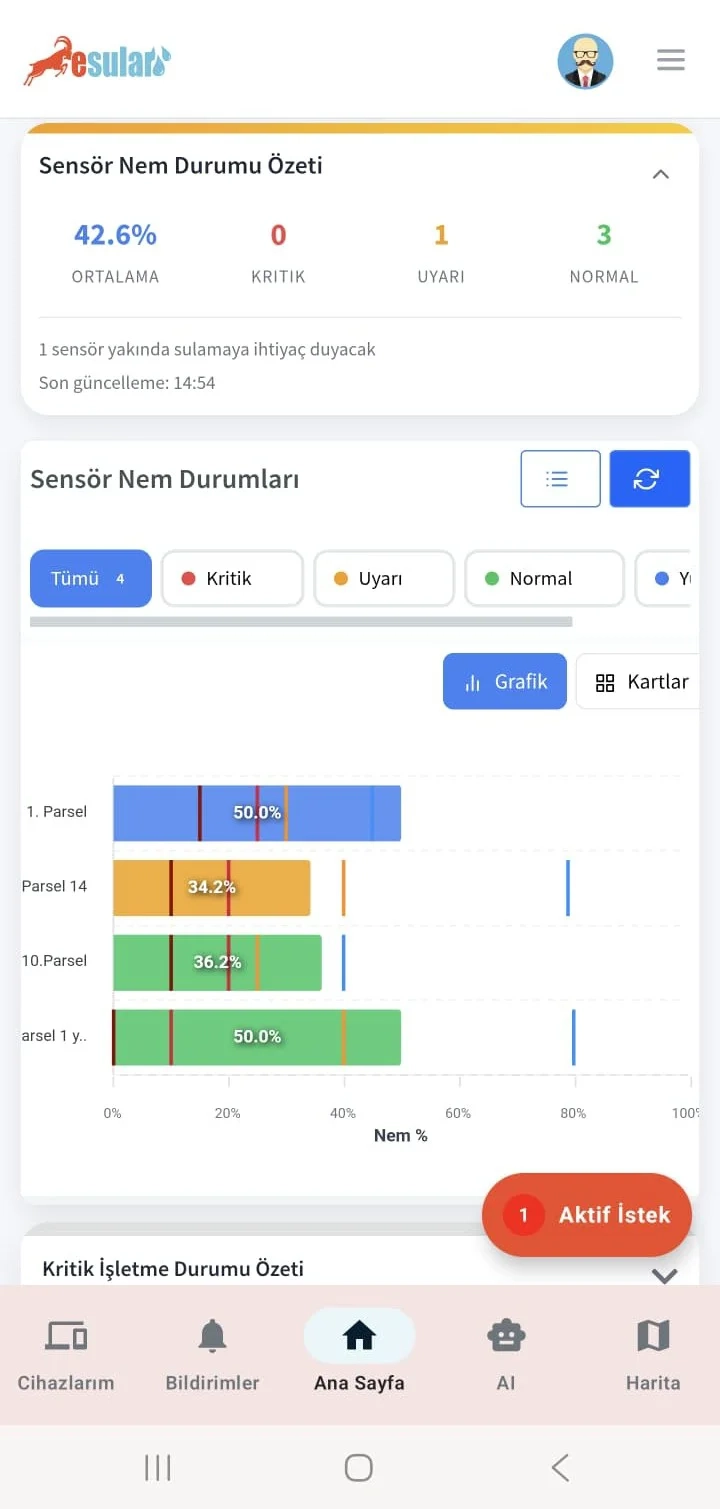Filter sensors by Normal status
The width and height of the screenshot is (720, 1509).
pos(544,578)
